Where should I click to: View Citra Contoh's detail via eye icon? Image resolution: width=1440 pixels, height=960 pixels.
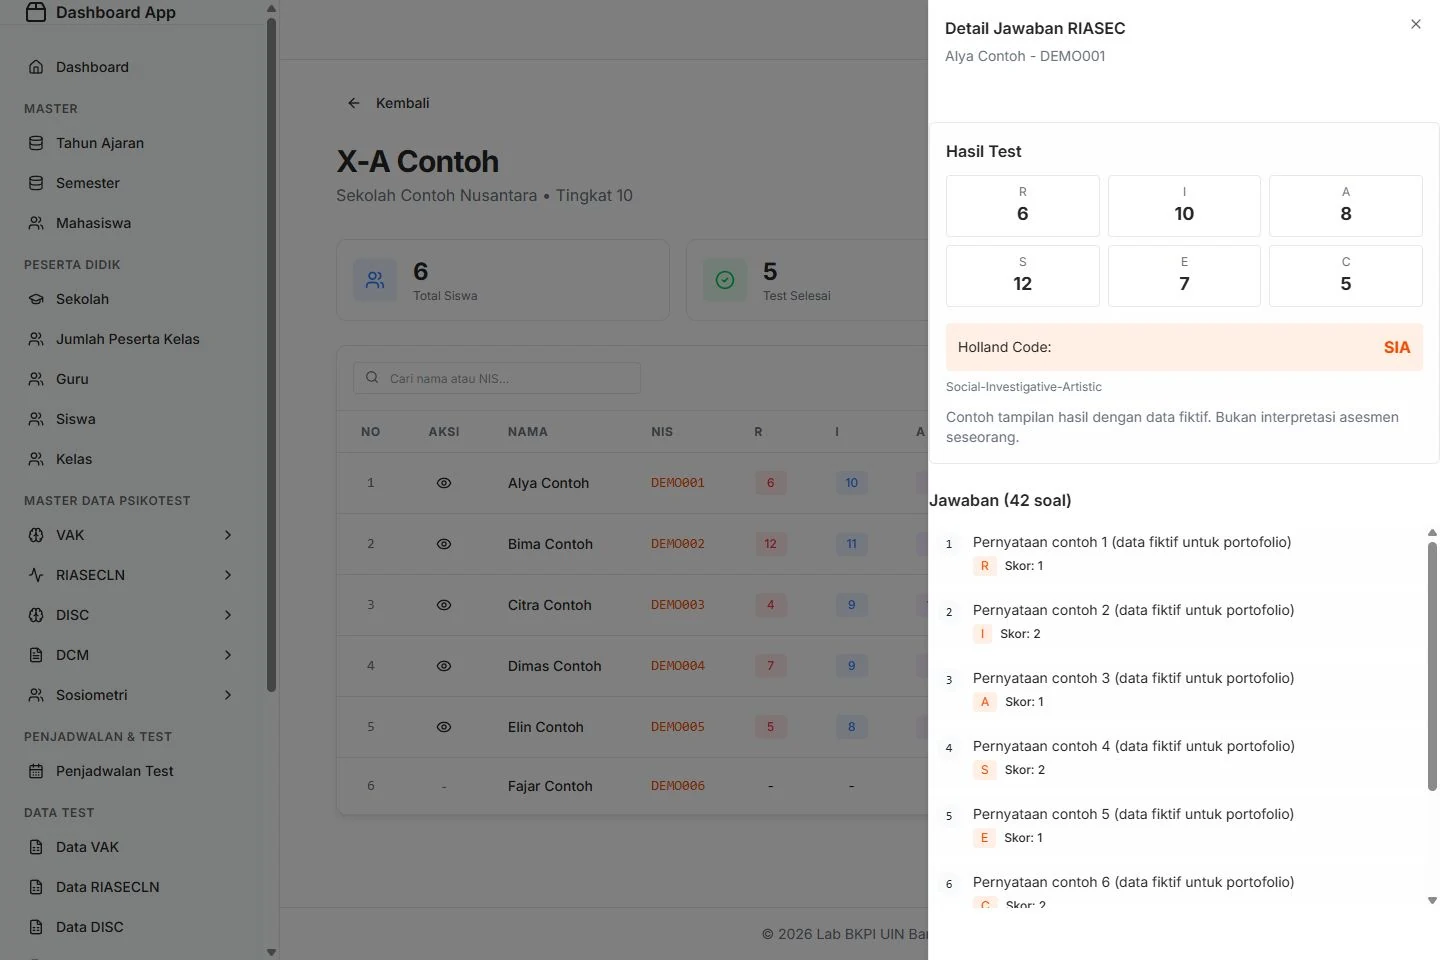point(444,605)
